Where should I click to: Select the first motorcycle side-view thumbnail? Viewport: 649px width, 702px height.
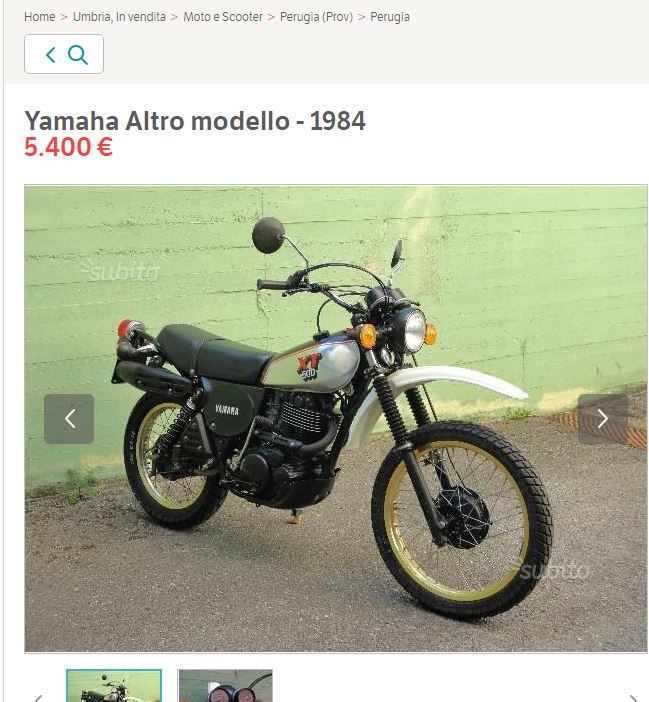point(114,685)
